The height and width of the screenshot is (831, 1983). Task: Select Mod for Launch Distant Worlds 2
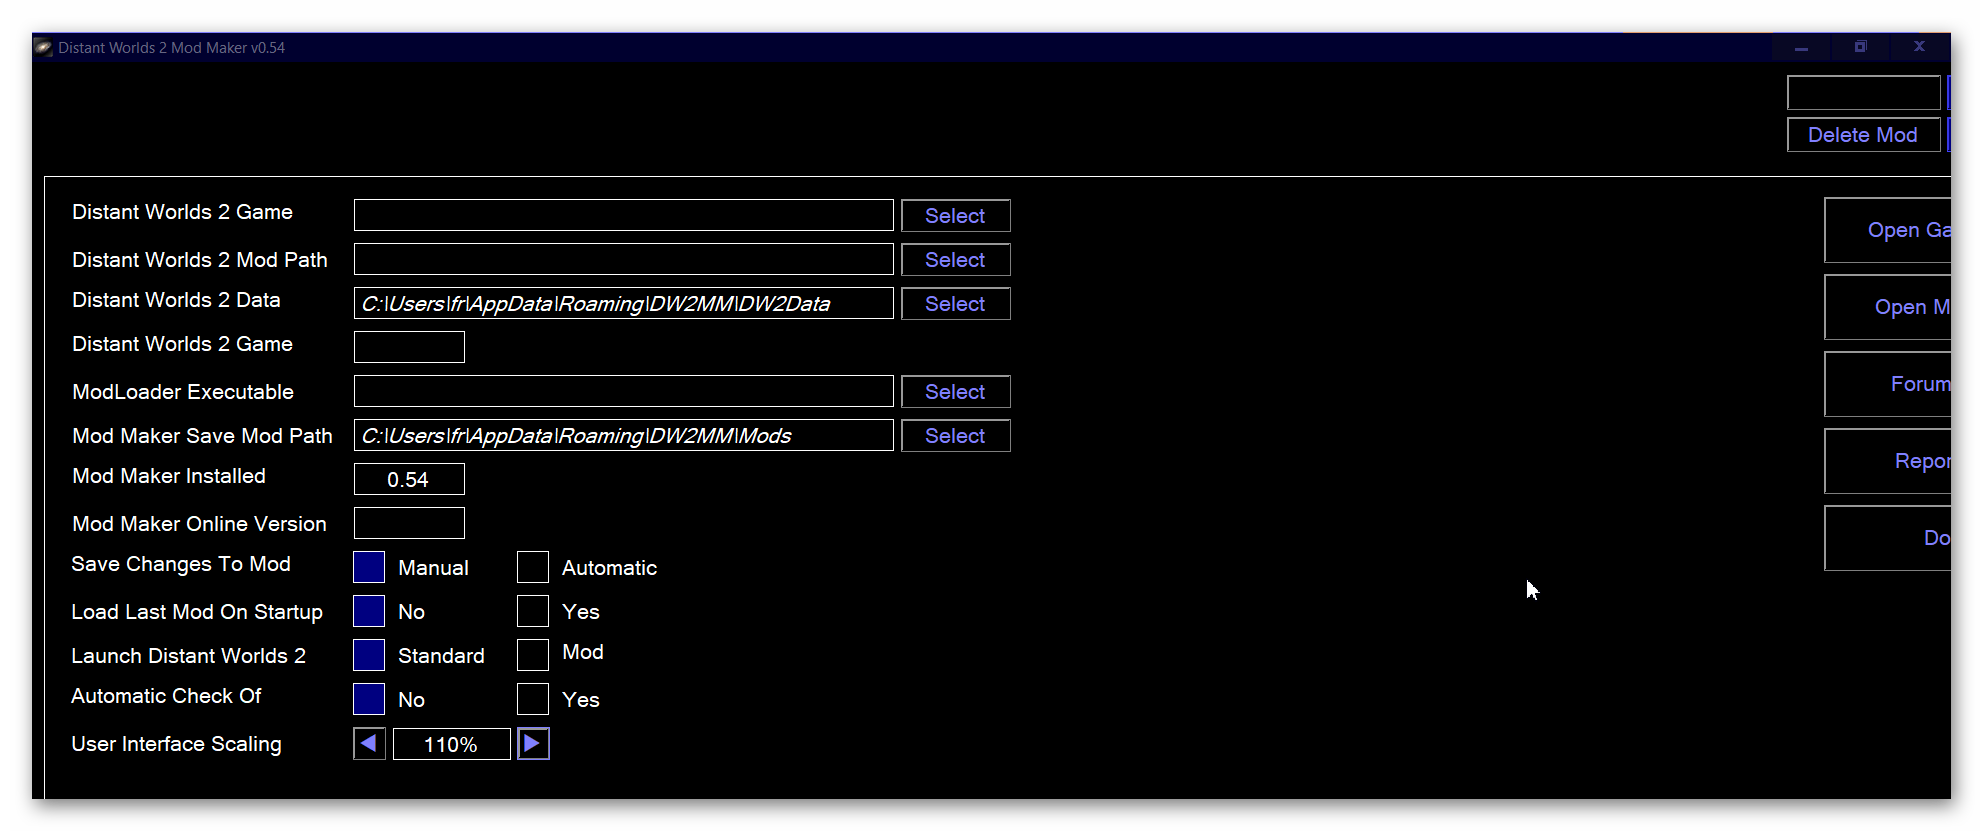click(x=533, y=655)
